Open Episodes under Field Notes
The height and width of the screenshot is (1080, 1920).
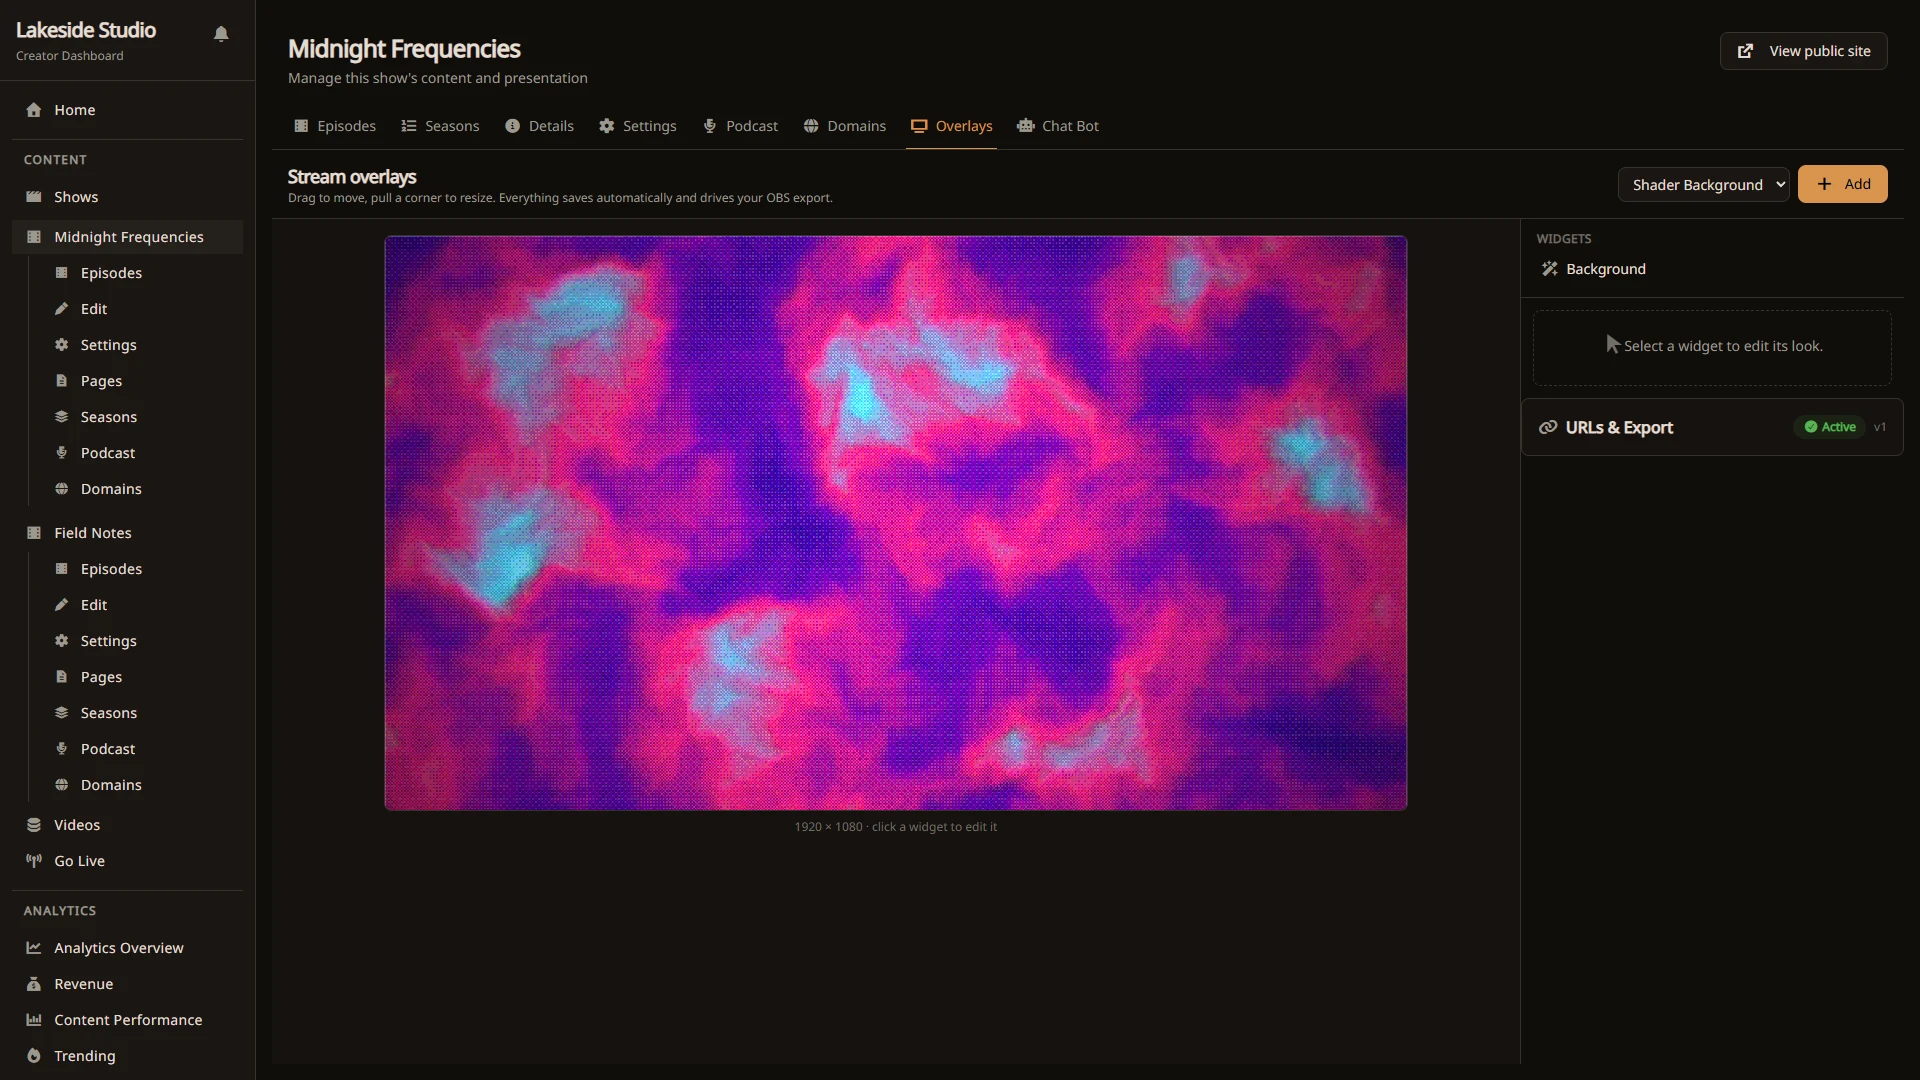111,569
